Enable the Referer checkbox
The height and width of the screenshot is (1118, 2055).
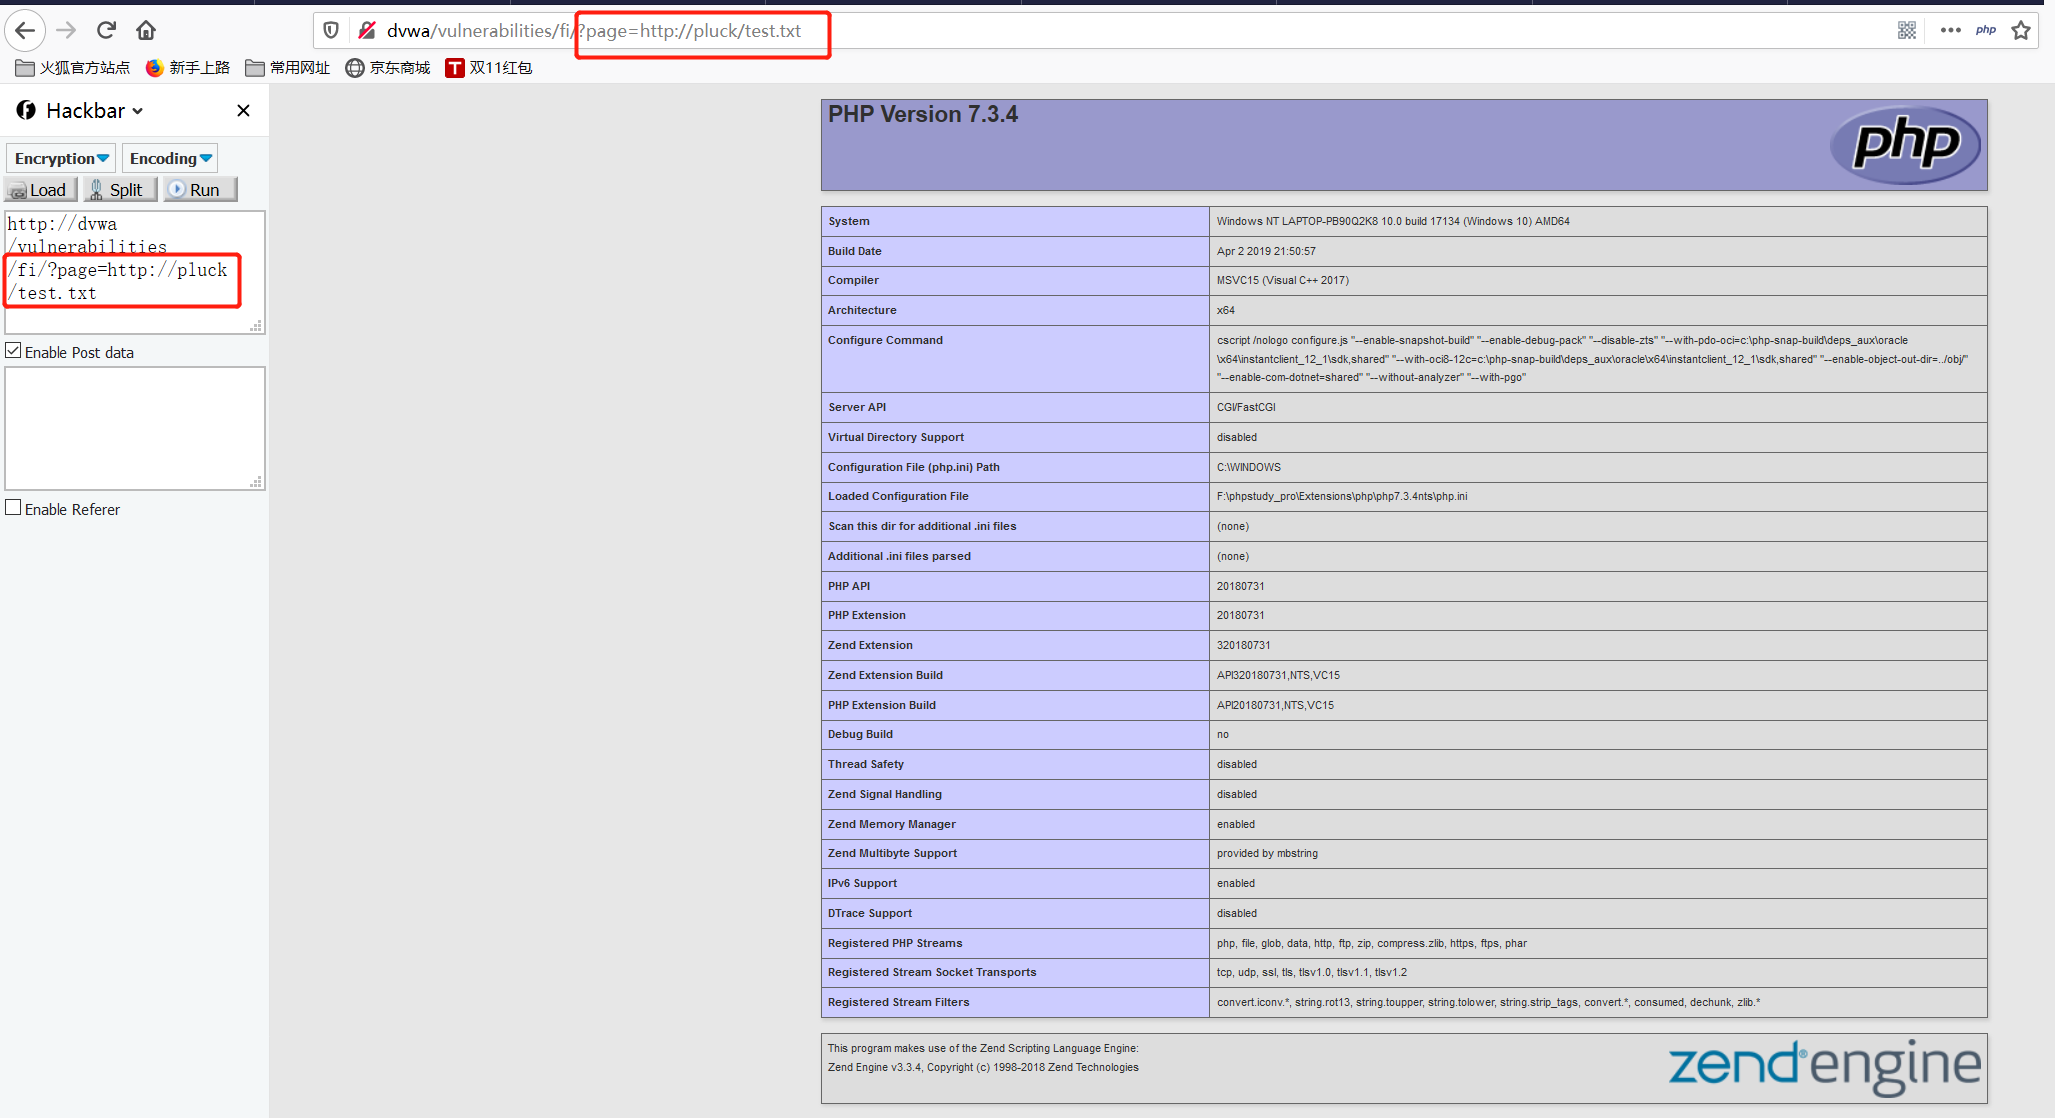pyautogui.click(x=14, y=508)
